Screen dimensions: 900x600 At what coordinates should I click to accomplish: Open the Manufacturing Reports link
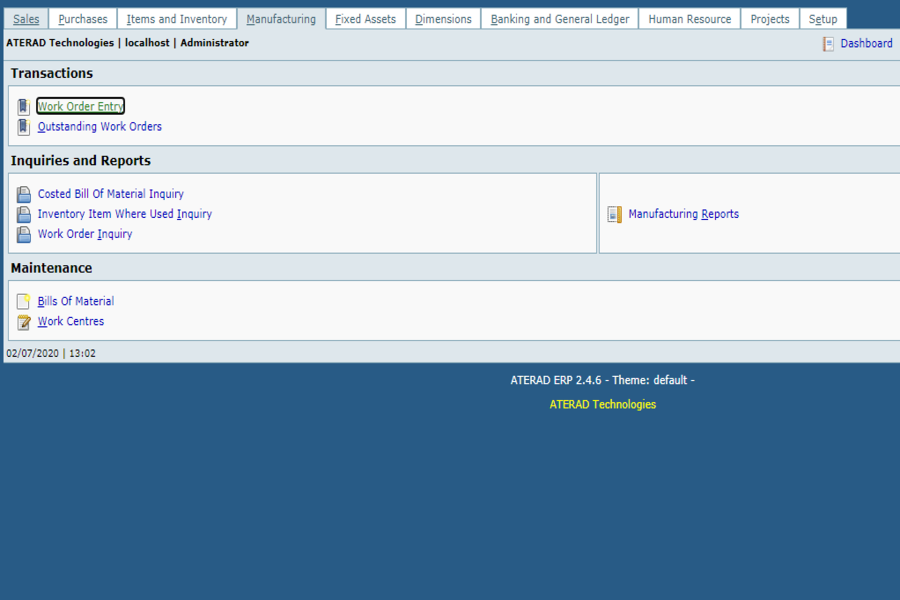point(684,214)
